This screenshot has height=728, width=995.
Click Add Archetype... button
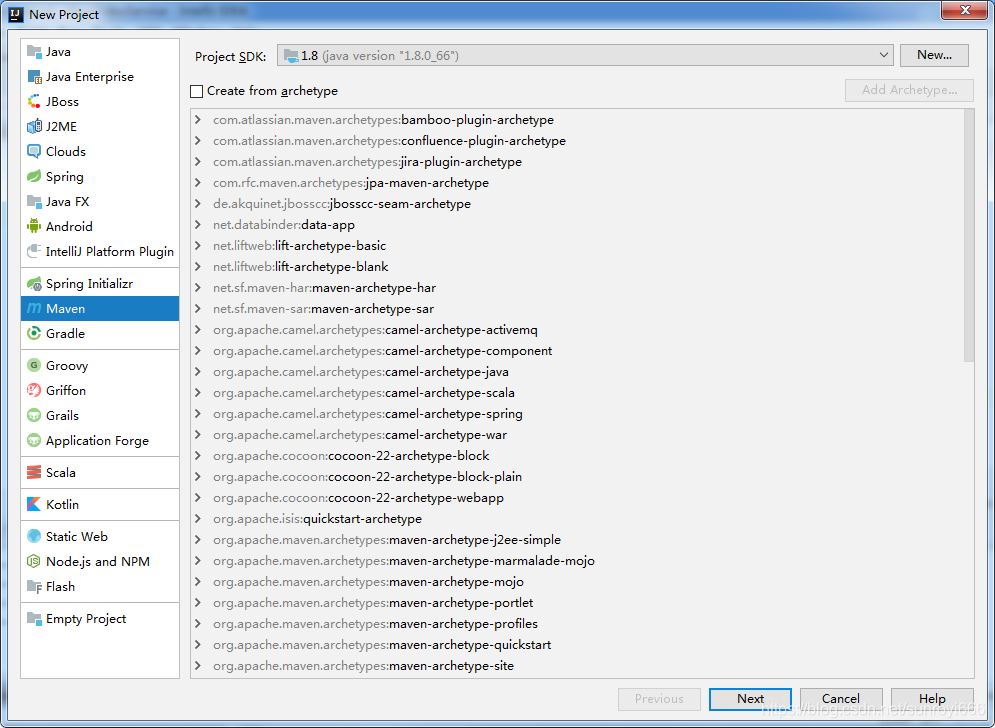(x=909, y=90)
